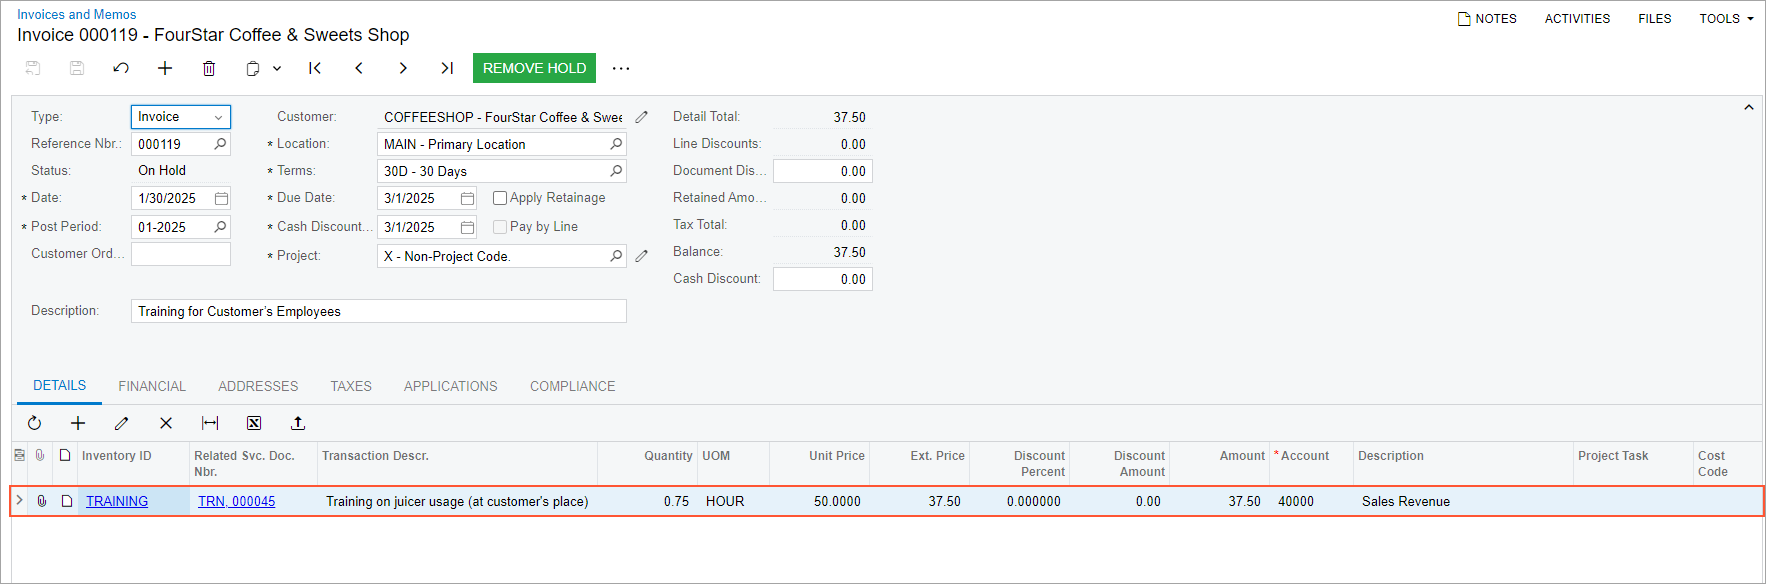
Task: Open the Type dropdown showing Invoice
Action: [181, 117]
